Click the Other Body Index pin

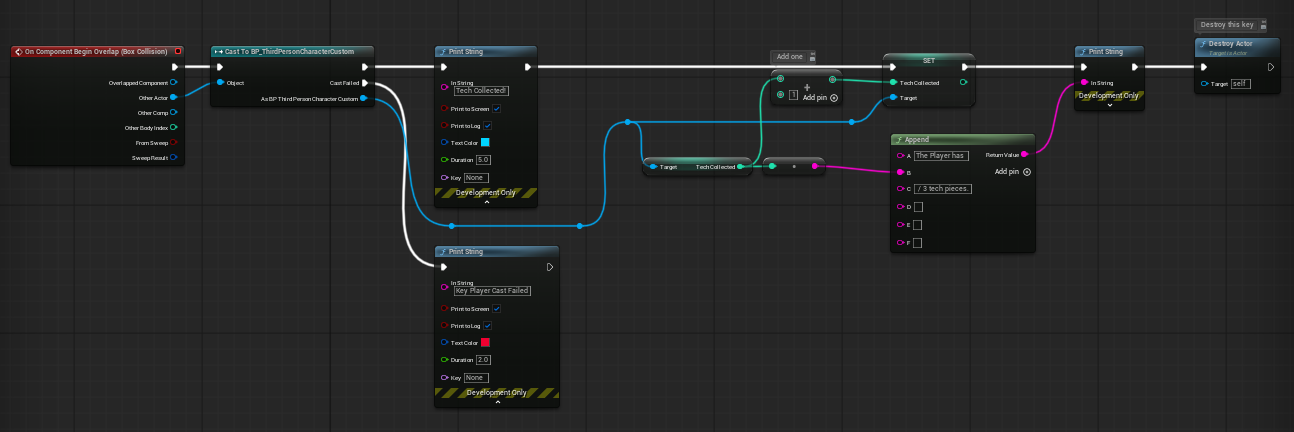point(174,127)
